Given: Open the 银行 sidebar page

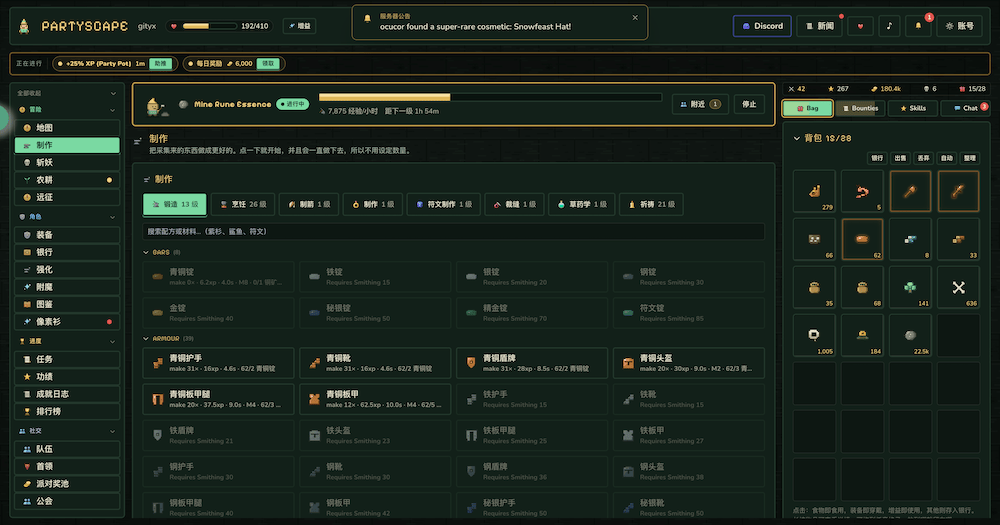Looking at the screenshot, I should click(x=67, y=252).
